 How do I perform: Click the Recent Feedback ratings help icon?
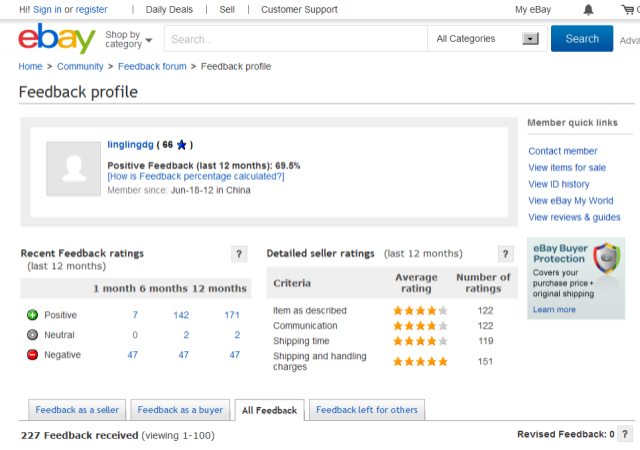[239, 254]
